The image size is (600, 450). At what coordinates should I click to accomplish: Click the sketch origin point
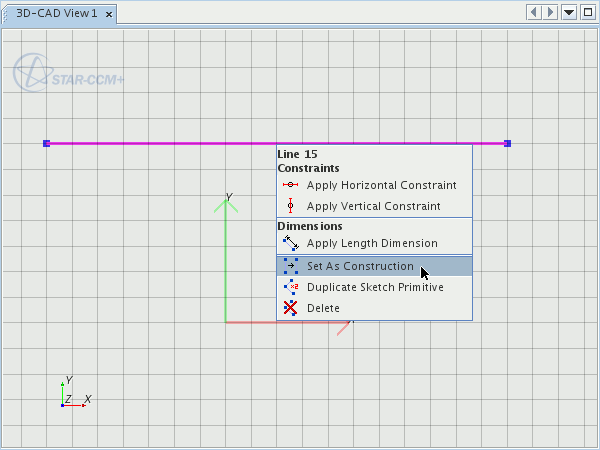[x=227, y=322]
